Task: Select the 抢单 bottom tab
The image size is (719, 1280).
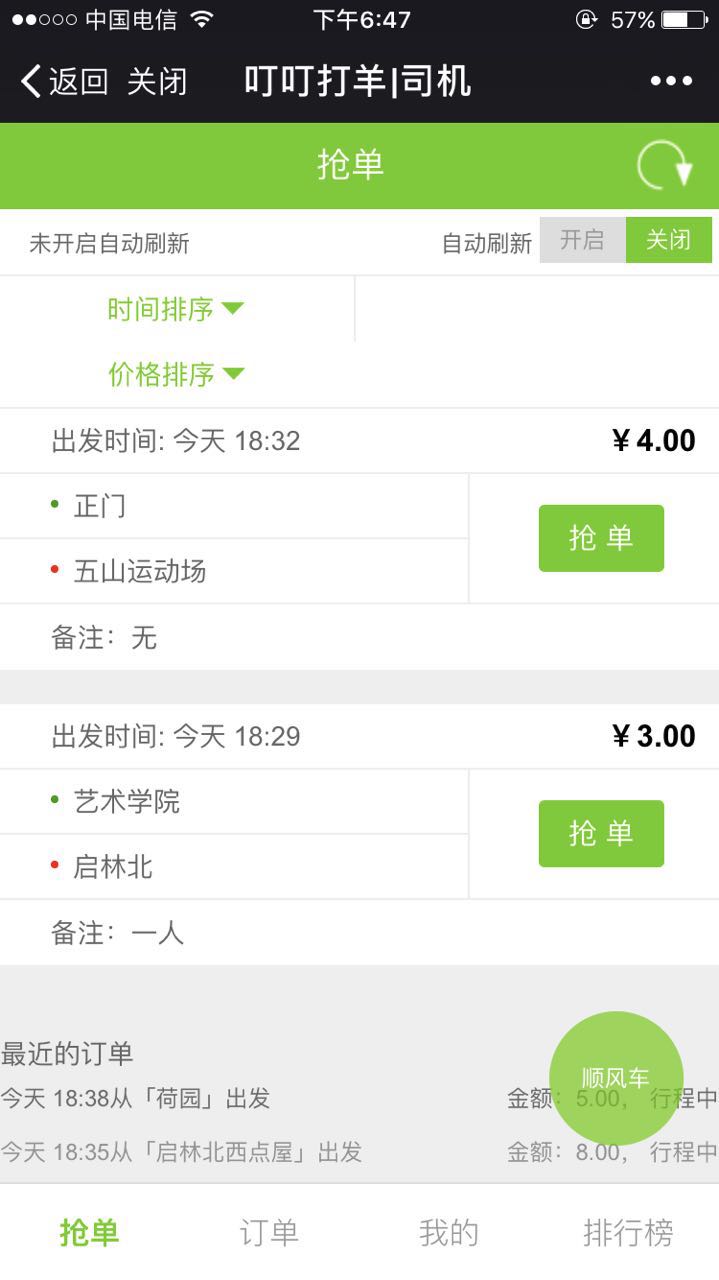Action: tap(89, 1232)
